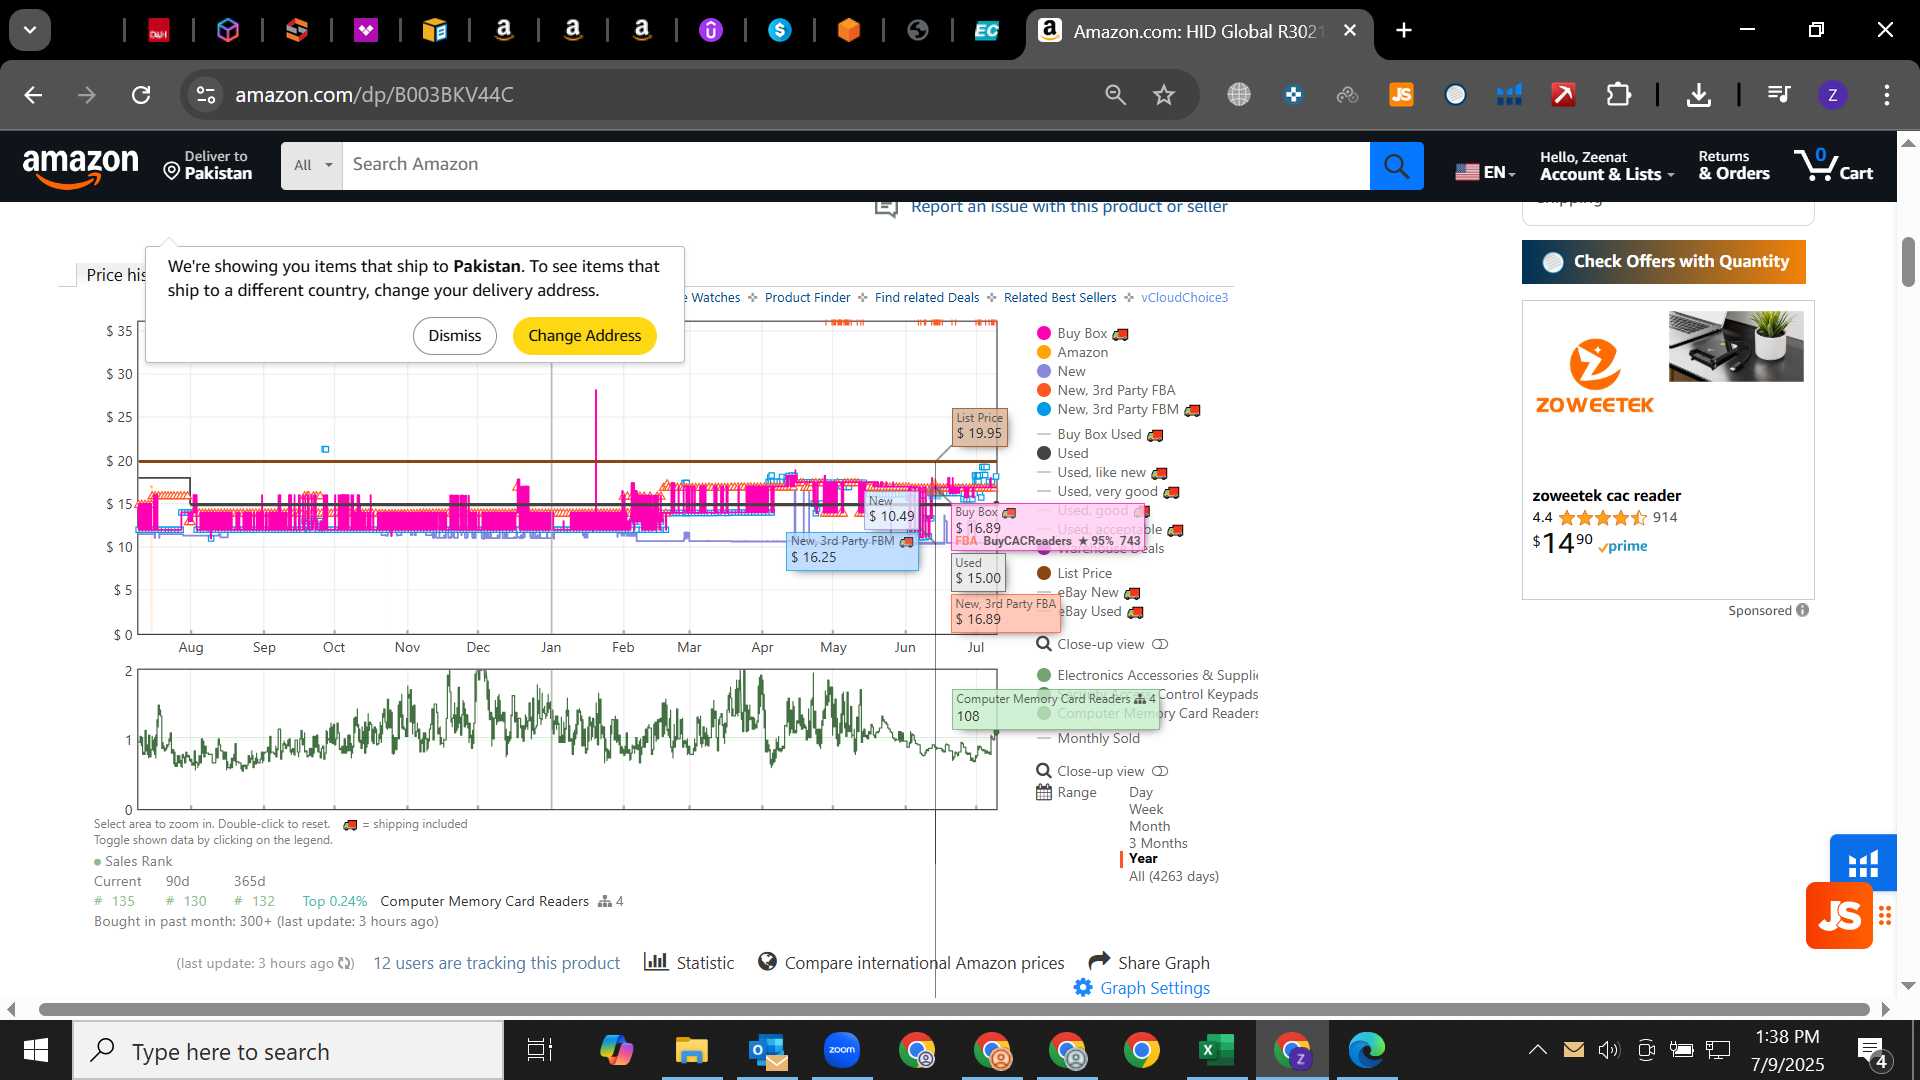Open the orange JS extension in toolbar
Viewport: 1920px width, 1080px height.
coord(1401,95)
